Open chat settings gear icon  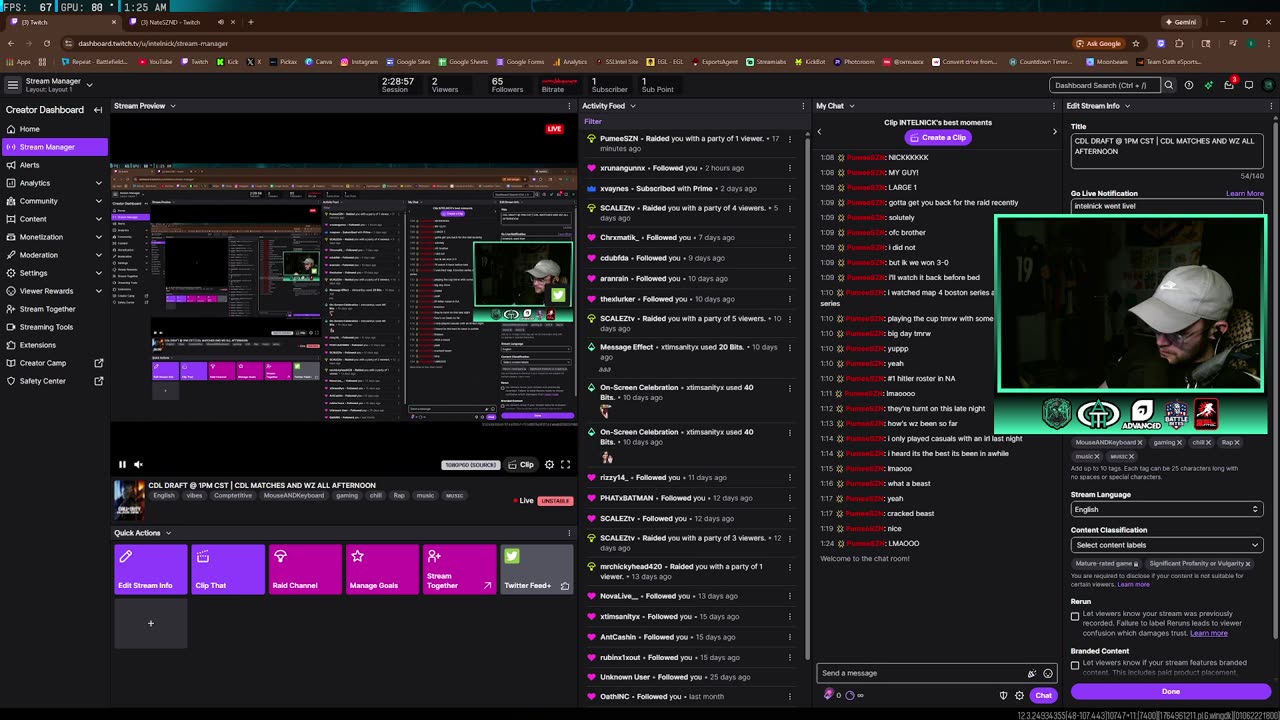click(1019, 695)
